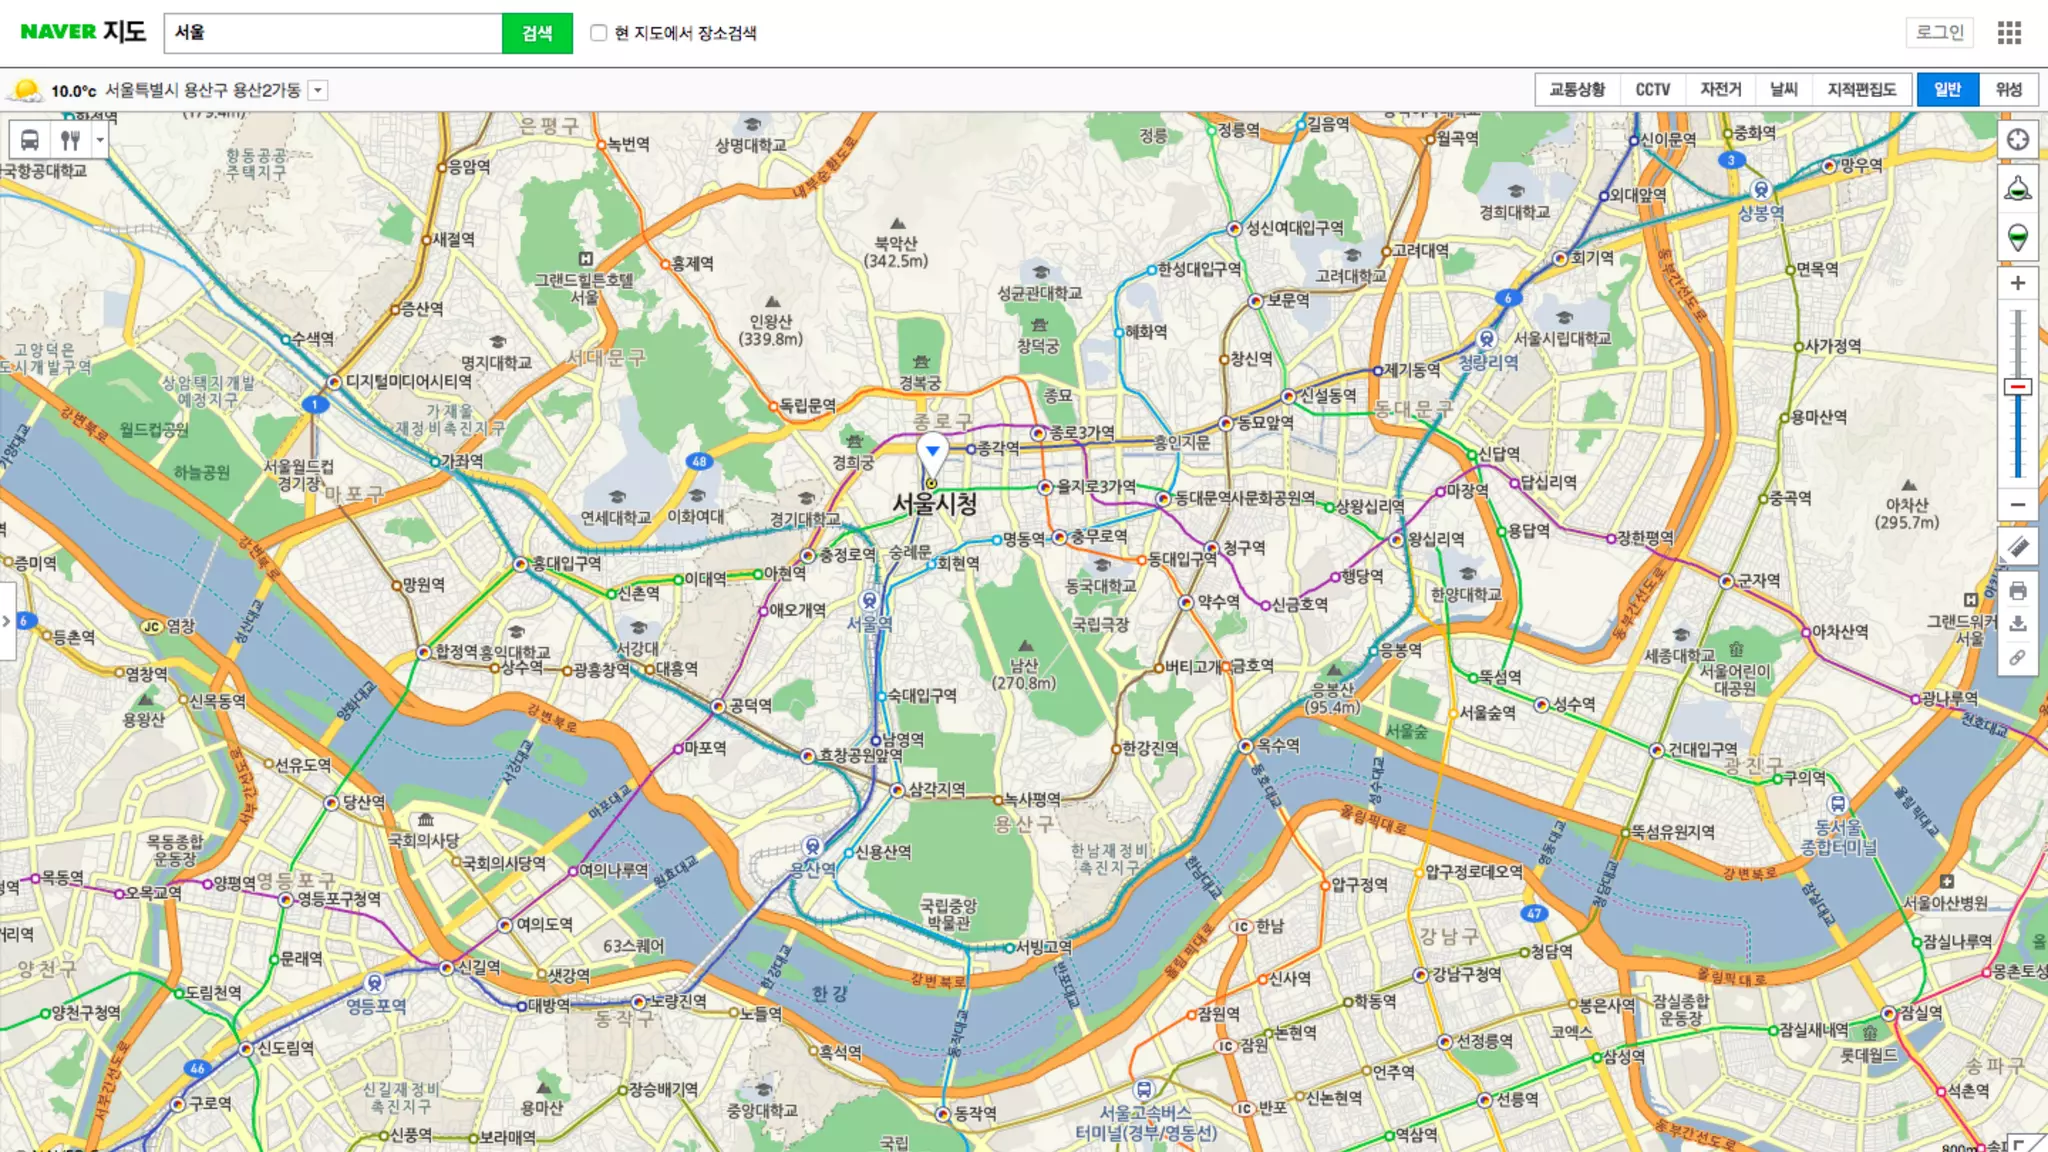Click the 로그인 login button
Screen dimensions: 2048x1152
(x=1939, y=33)
